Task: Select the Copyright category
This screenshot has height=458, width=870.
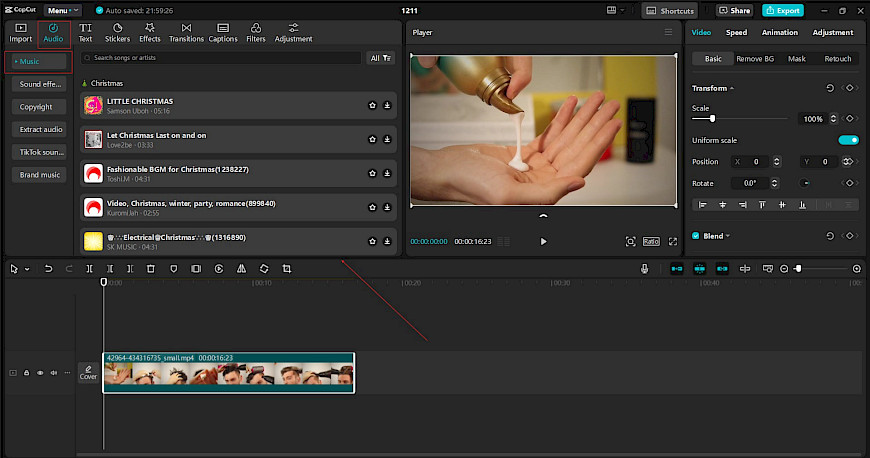Action: click(x=39, y=107)
